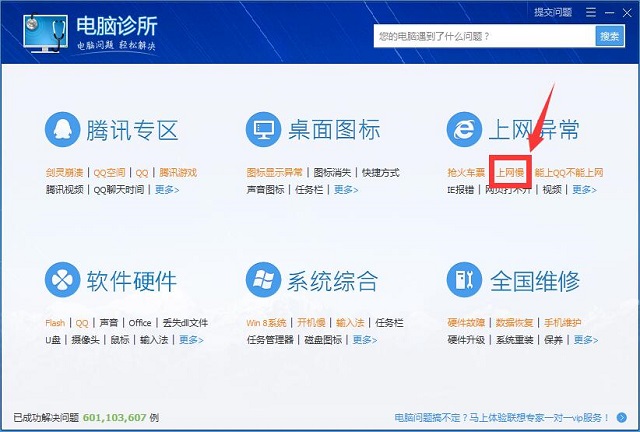Select the 声音图标 problem link

pos(265,189)
